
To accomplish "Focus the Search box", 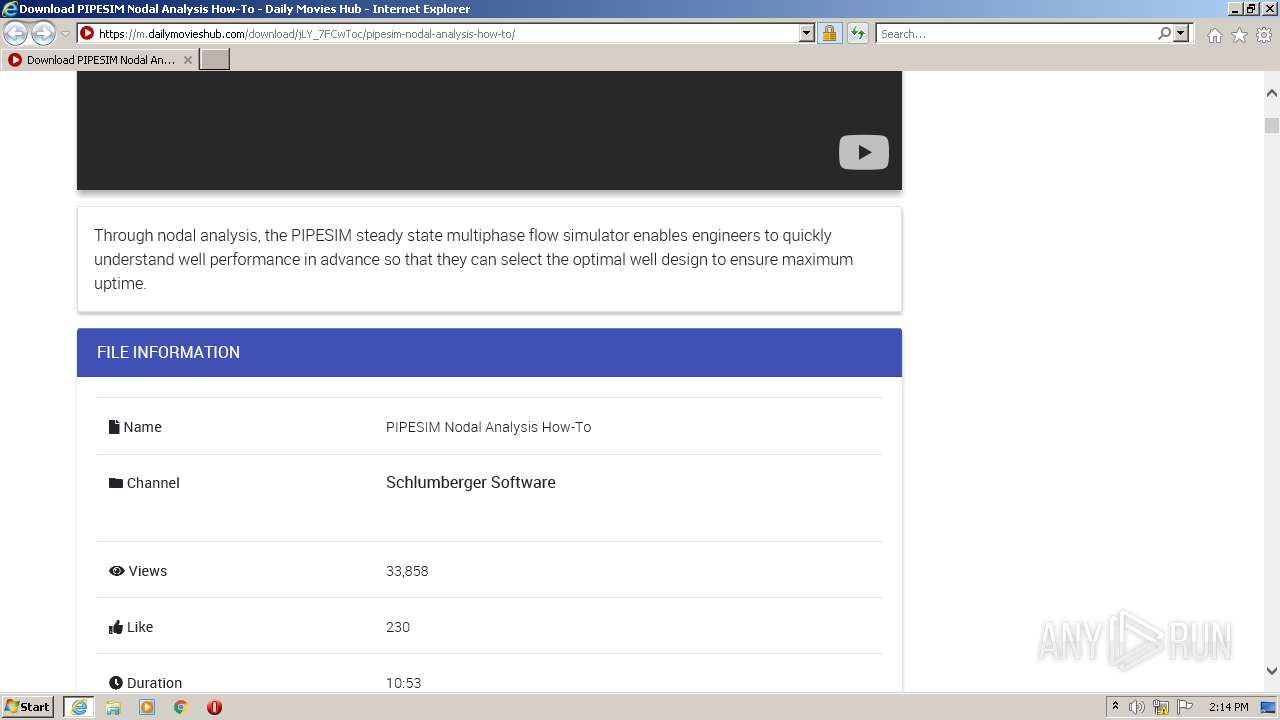I will coord(1016,34).
